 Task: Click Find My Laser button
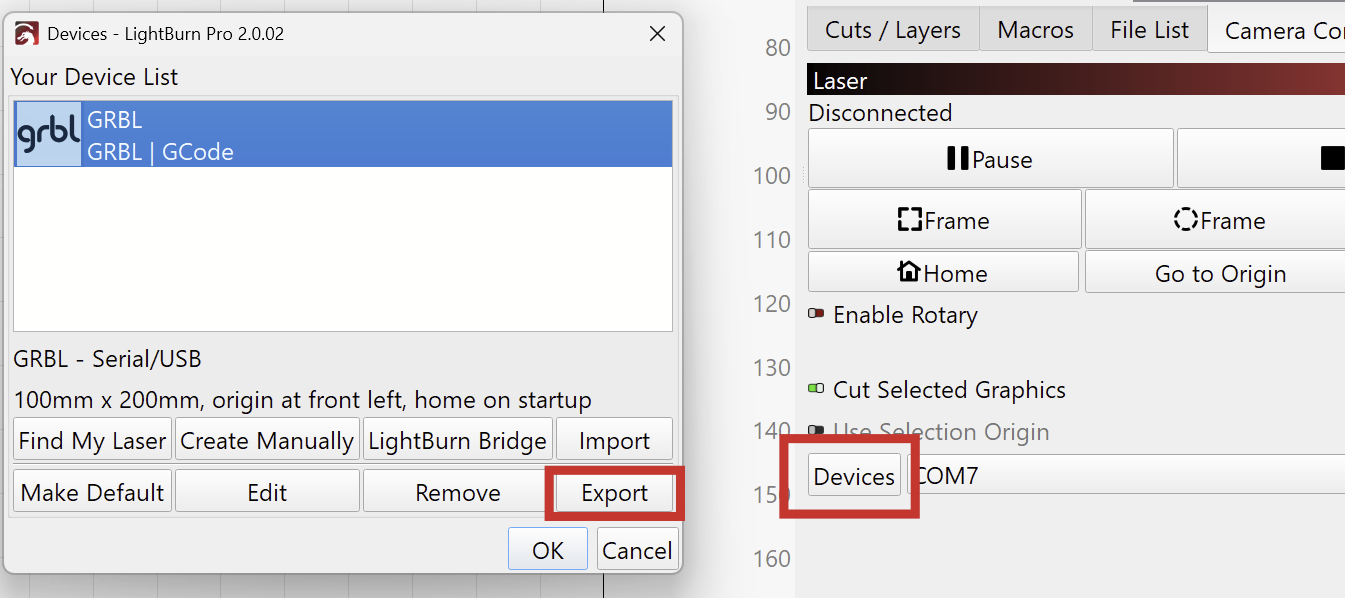[x=92, y=441]
